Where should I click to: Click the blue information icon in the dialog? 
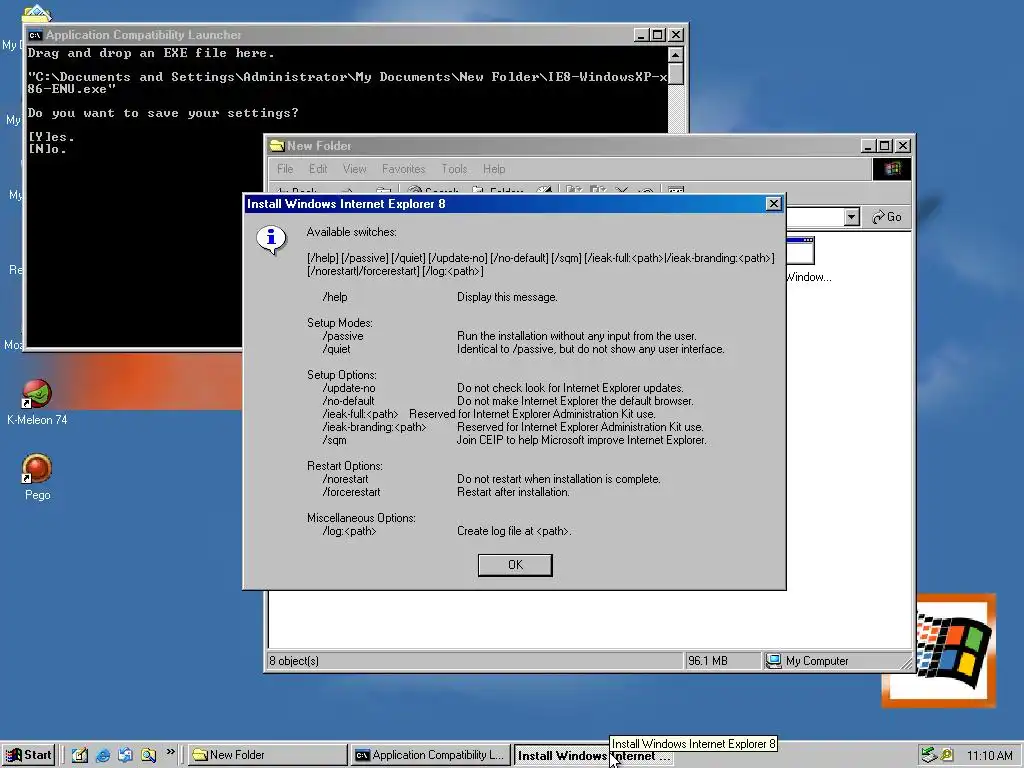click(271, 240)
